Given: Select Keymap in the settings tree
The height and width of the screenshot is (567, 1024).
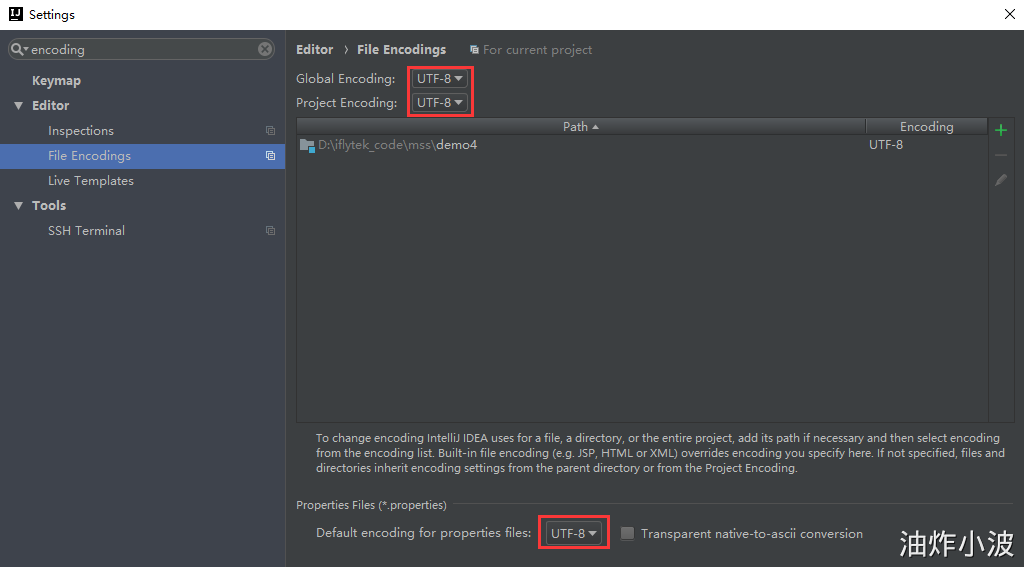Looking at the screenshot, I should pyautogui.click(x=56, y=81).
